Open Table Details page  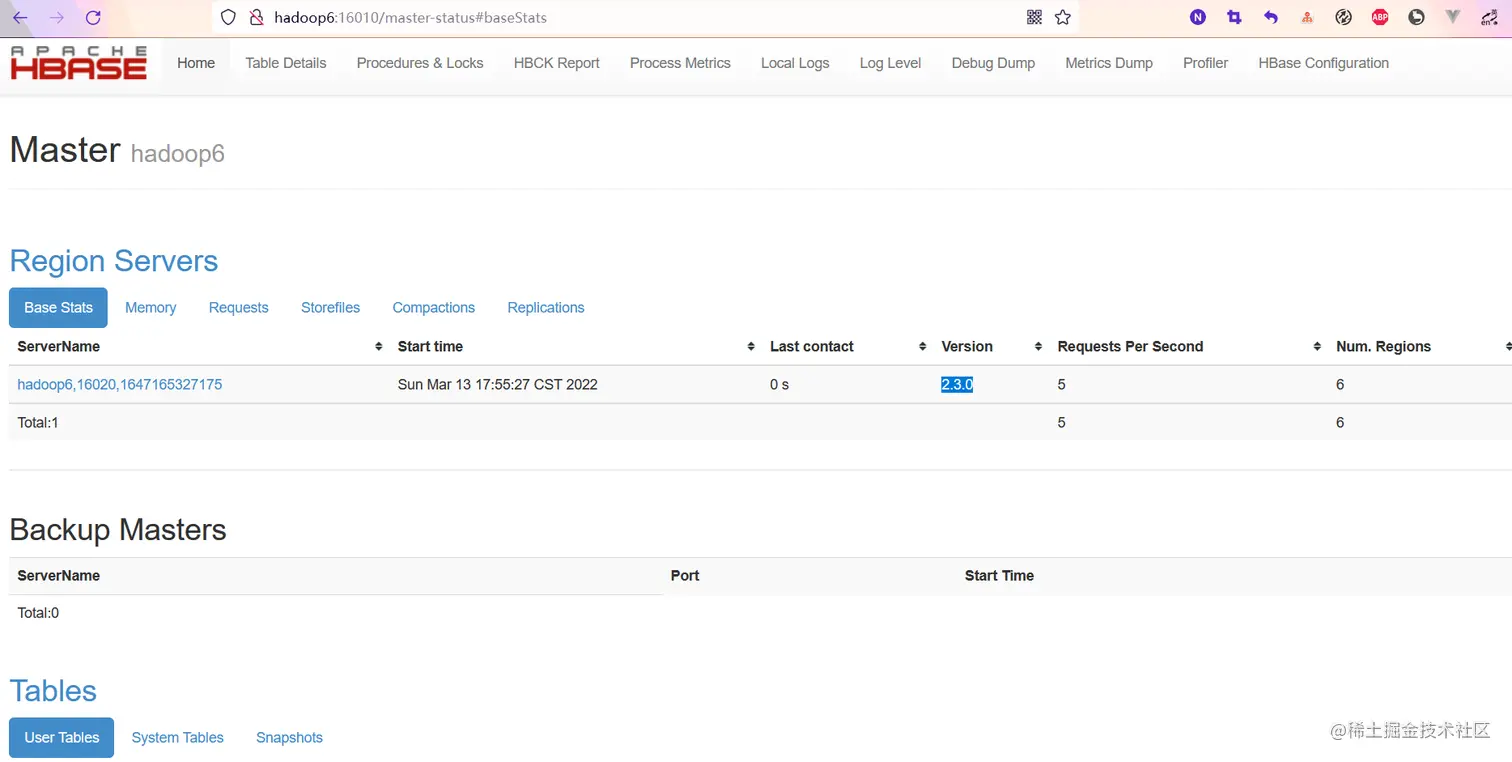pyautogui.click(x=286, y=63)
